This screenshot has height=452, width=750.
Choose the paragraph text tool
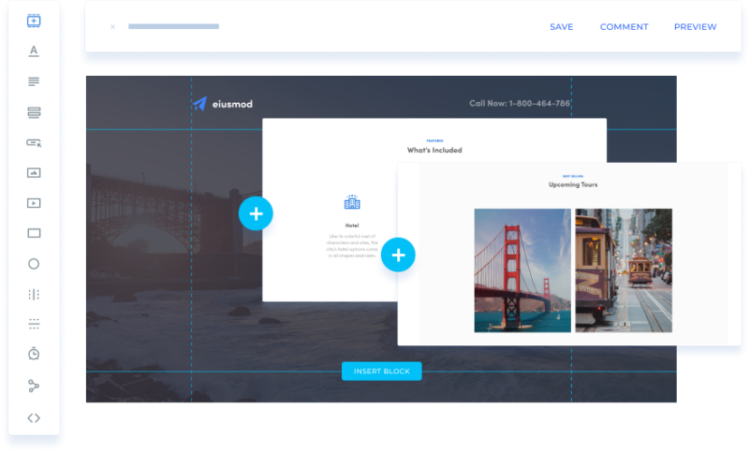(33, 82)
